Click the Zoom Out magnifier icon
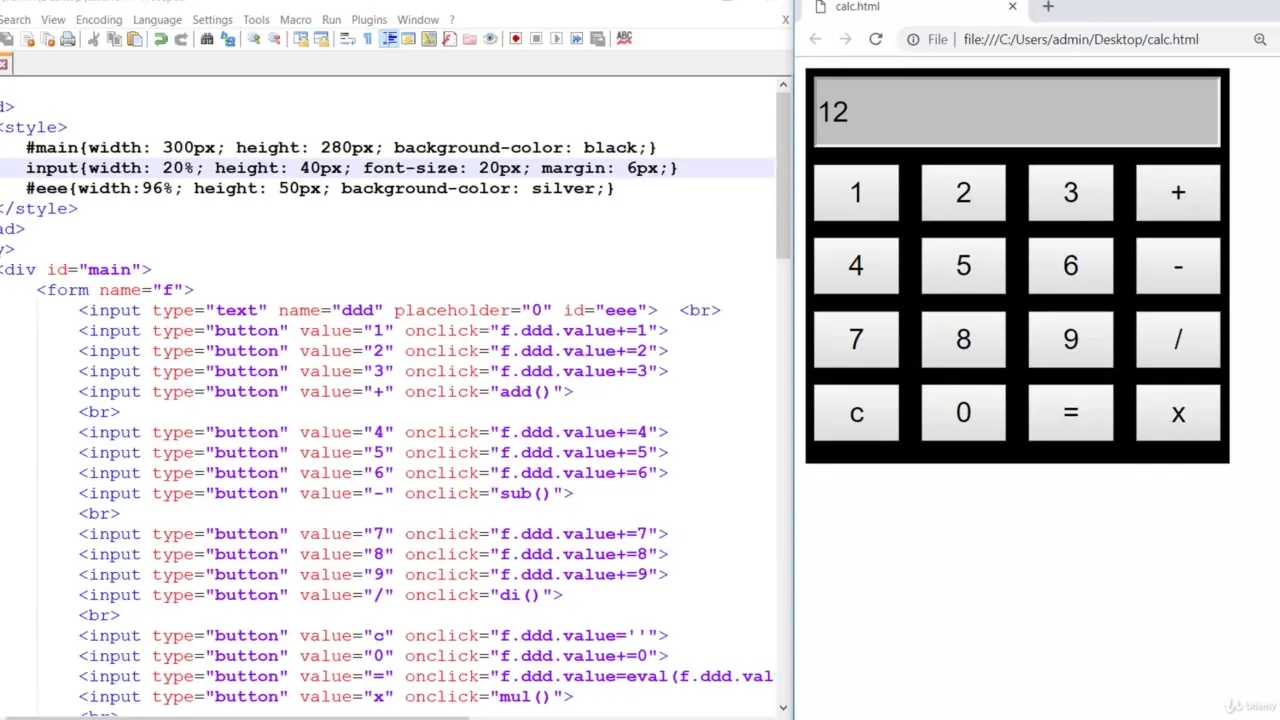 pyautogui.click(x=274, y=39)
